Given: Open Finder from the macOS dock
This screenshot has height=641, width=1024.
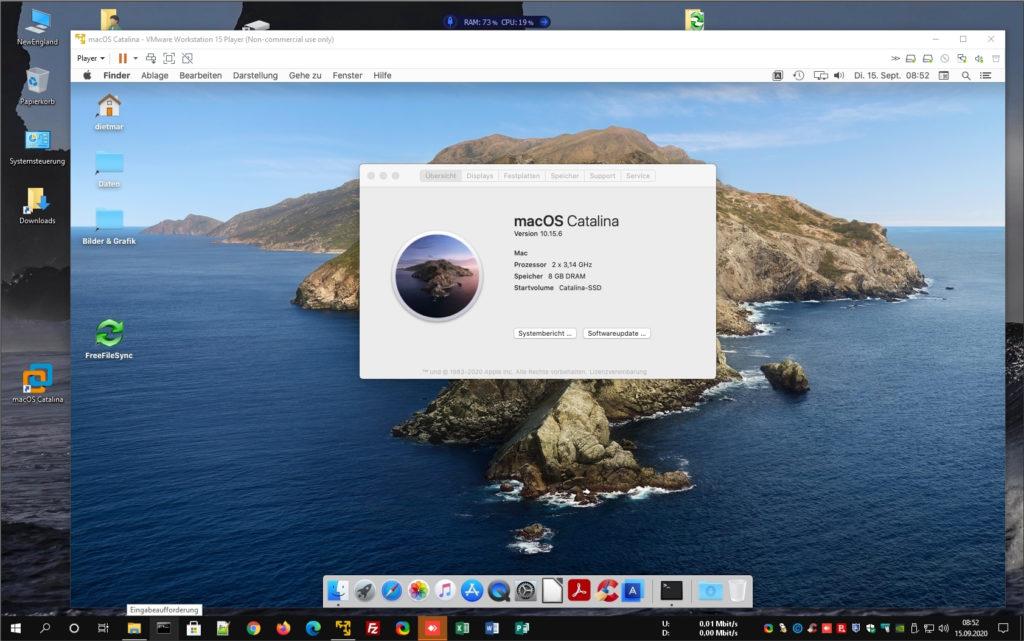Looking at the screenshot, I should tap(338, 591).
